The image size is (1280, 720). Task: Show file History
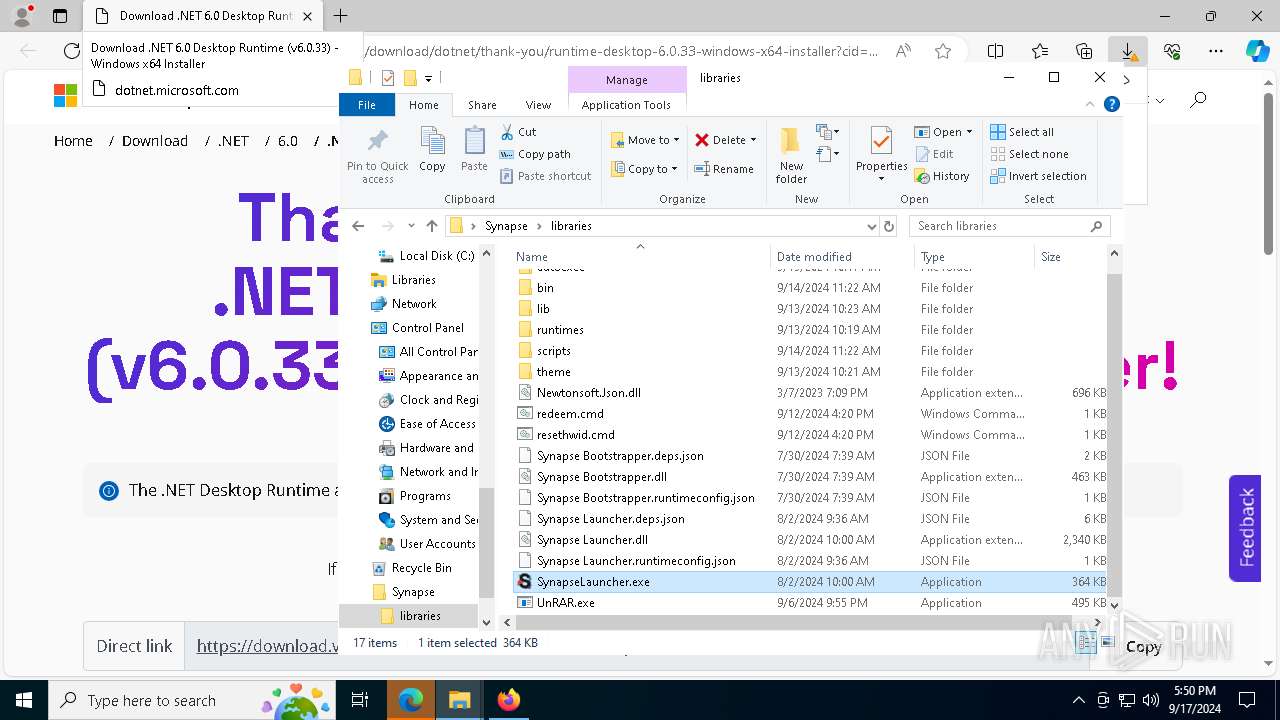click(941, 176)
